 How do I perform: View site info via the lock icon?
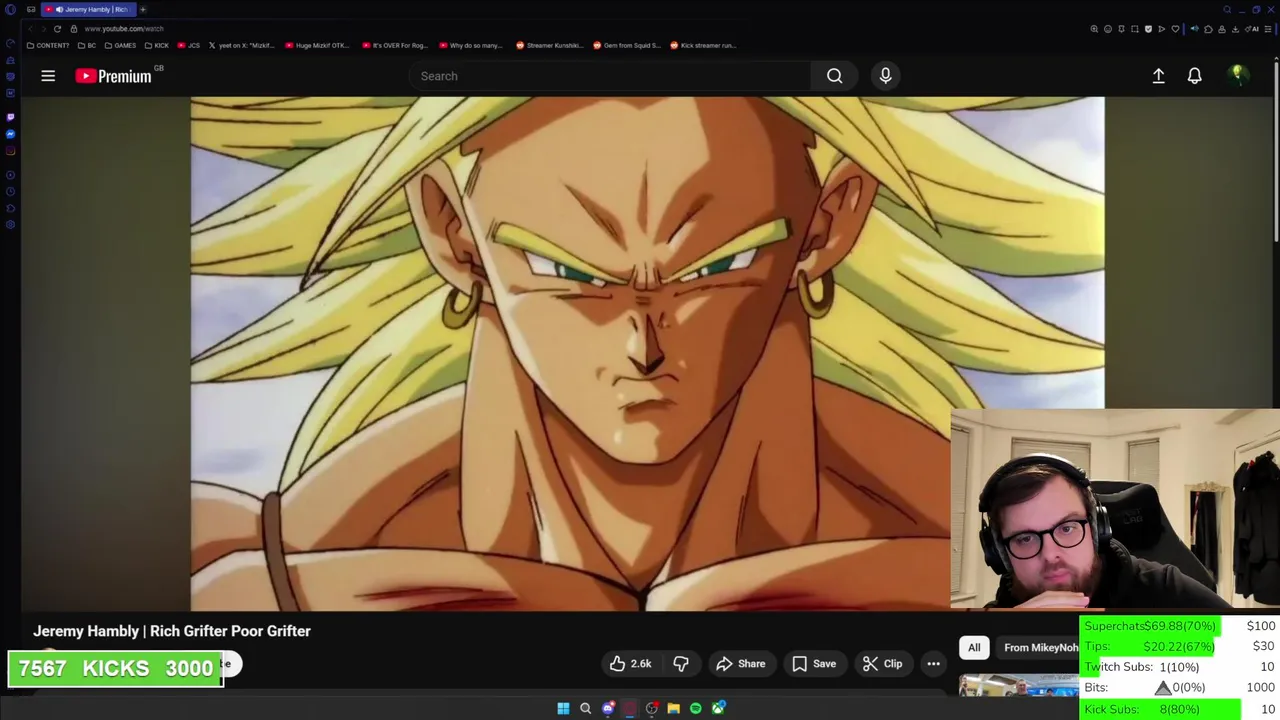tap(73, 29)
